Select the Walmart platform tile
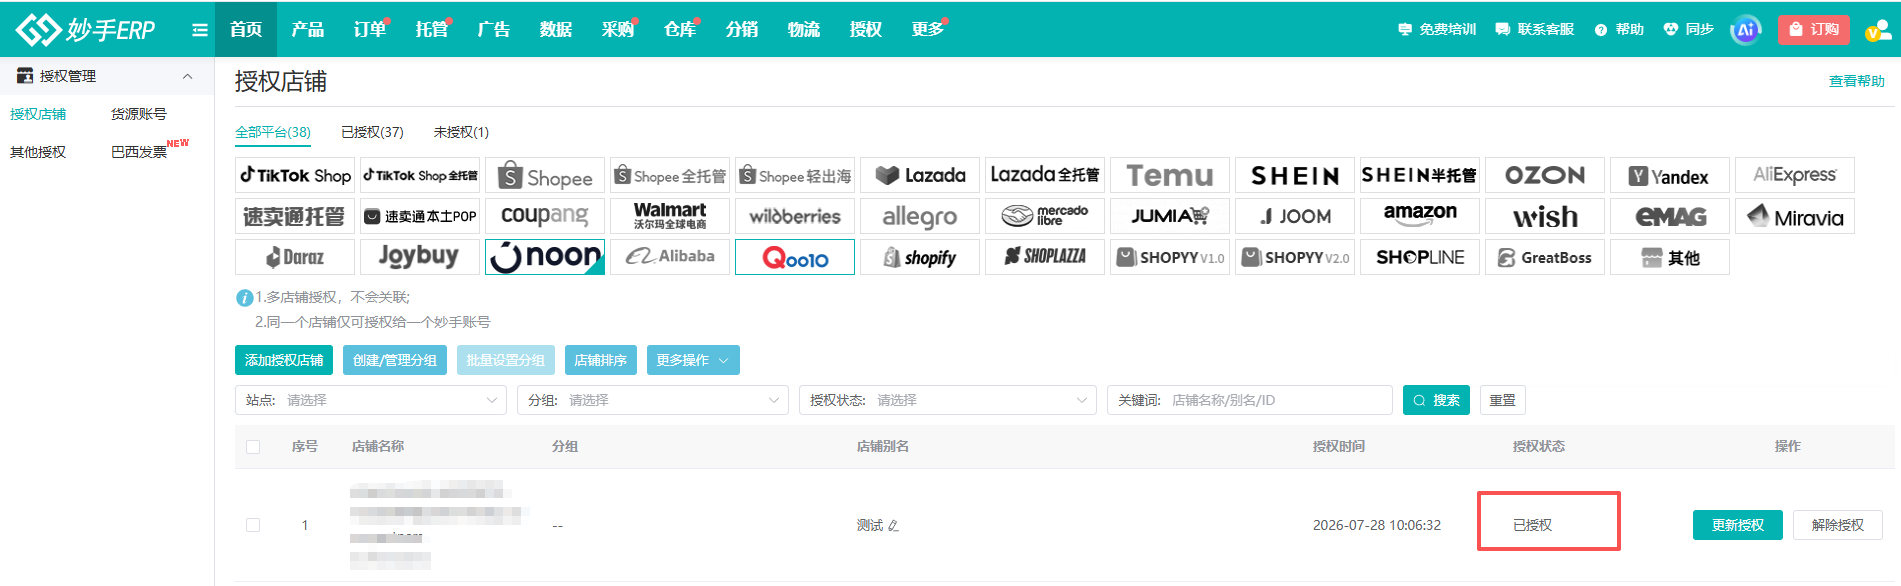Viewport: 1901px width, 586px height. [x=670, y=216]
